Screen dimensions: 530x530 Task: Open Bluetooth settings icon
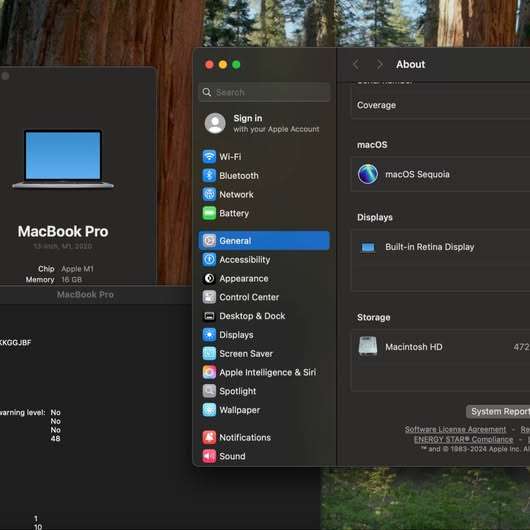click(x=209, y=175)
